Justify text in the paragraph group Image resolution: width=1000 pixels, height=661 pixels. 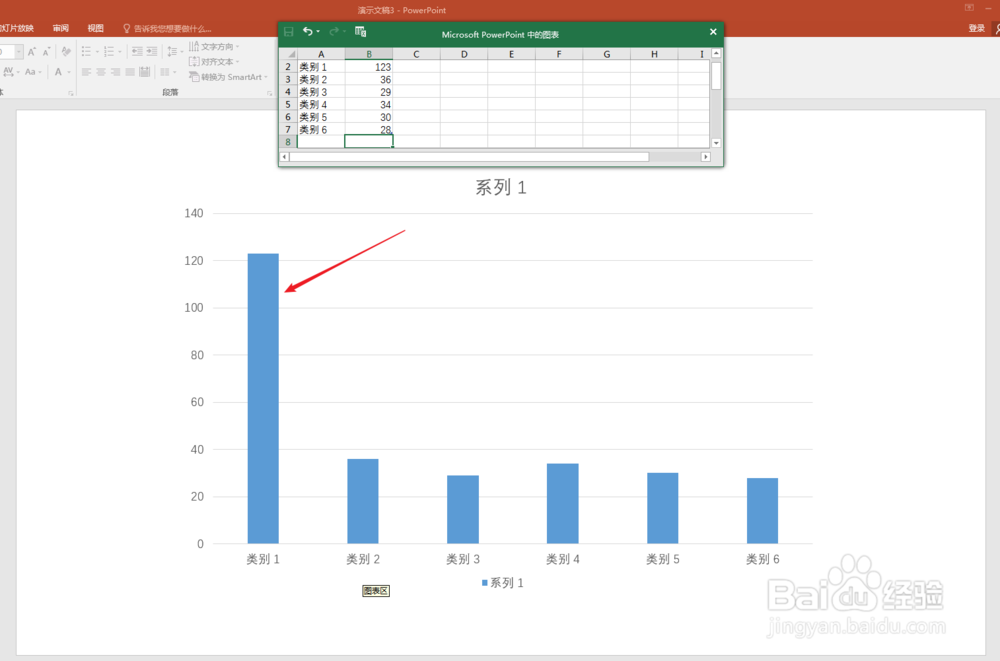click(x=130, y=72)
